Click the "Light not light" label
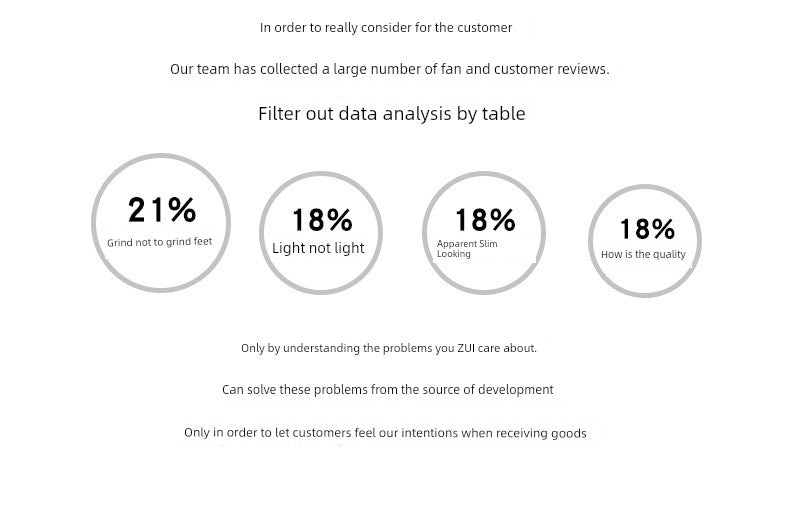The height and width of the screenshot is (516, 790). [x=318, y=248]
